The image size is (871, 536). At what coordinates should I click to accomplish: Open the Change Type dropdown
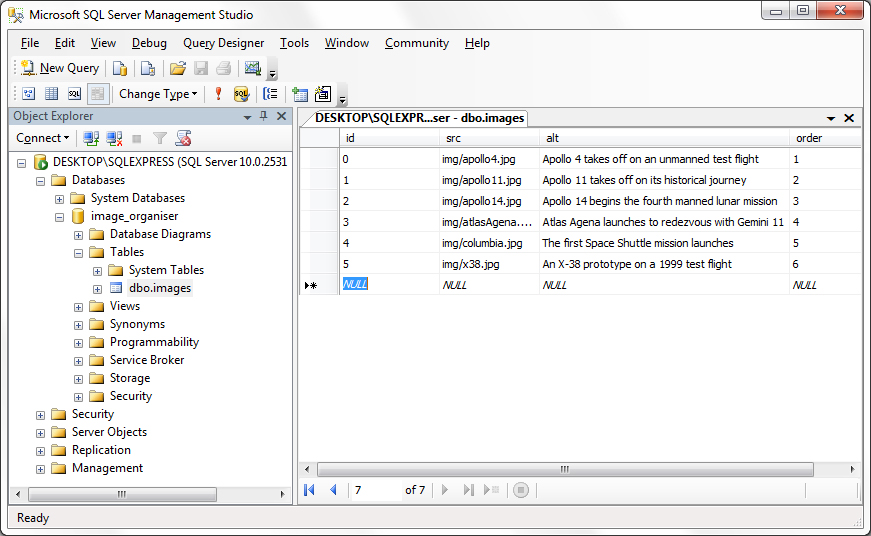pos(158,94)
